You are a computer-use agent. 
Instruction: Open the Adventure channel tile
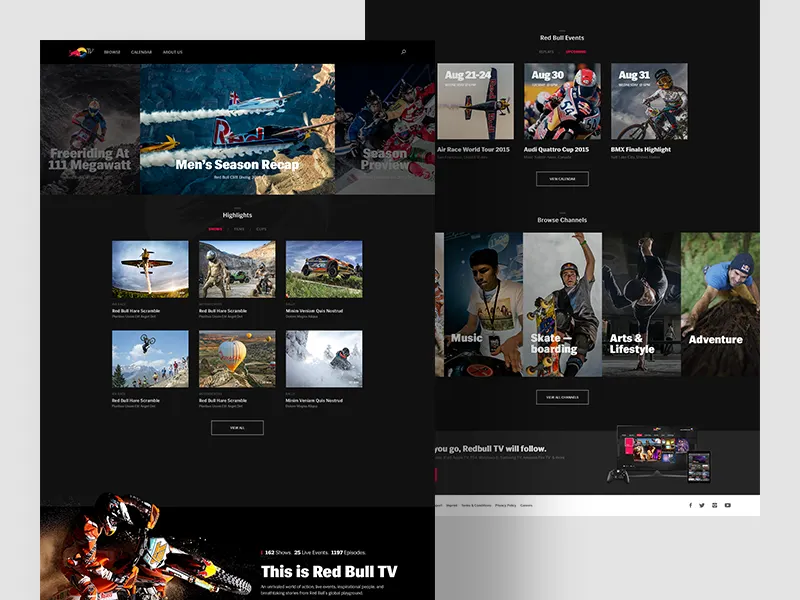click(720, 305)
